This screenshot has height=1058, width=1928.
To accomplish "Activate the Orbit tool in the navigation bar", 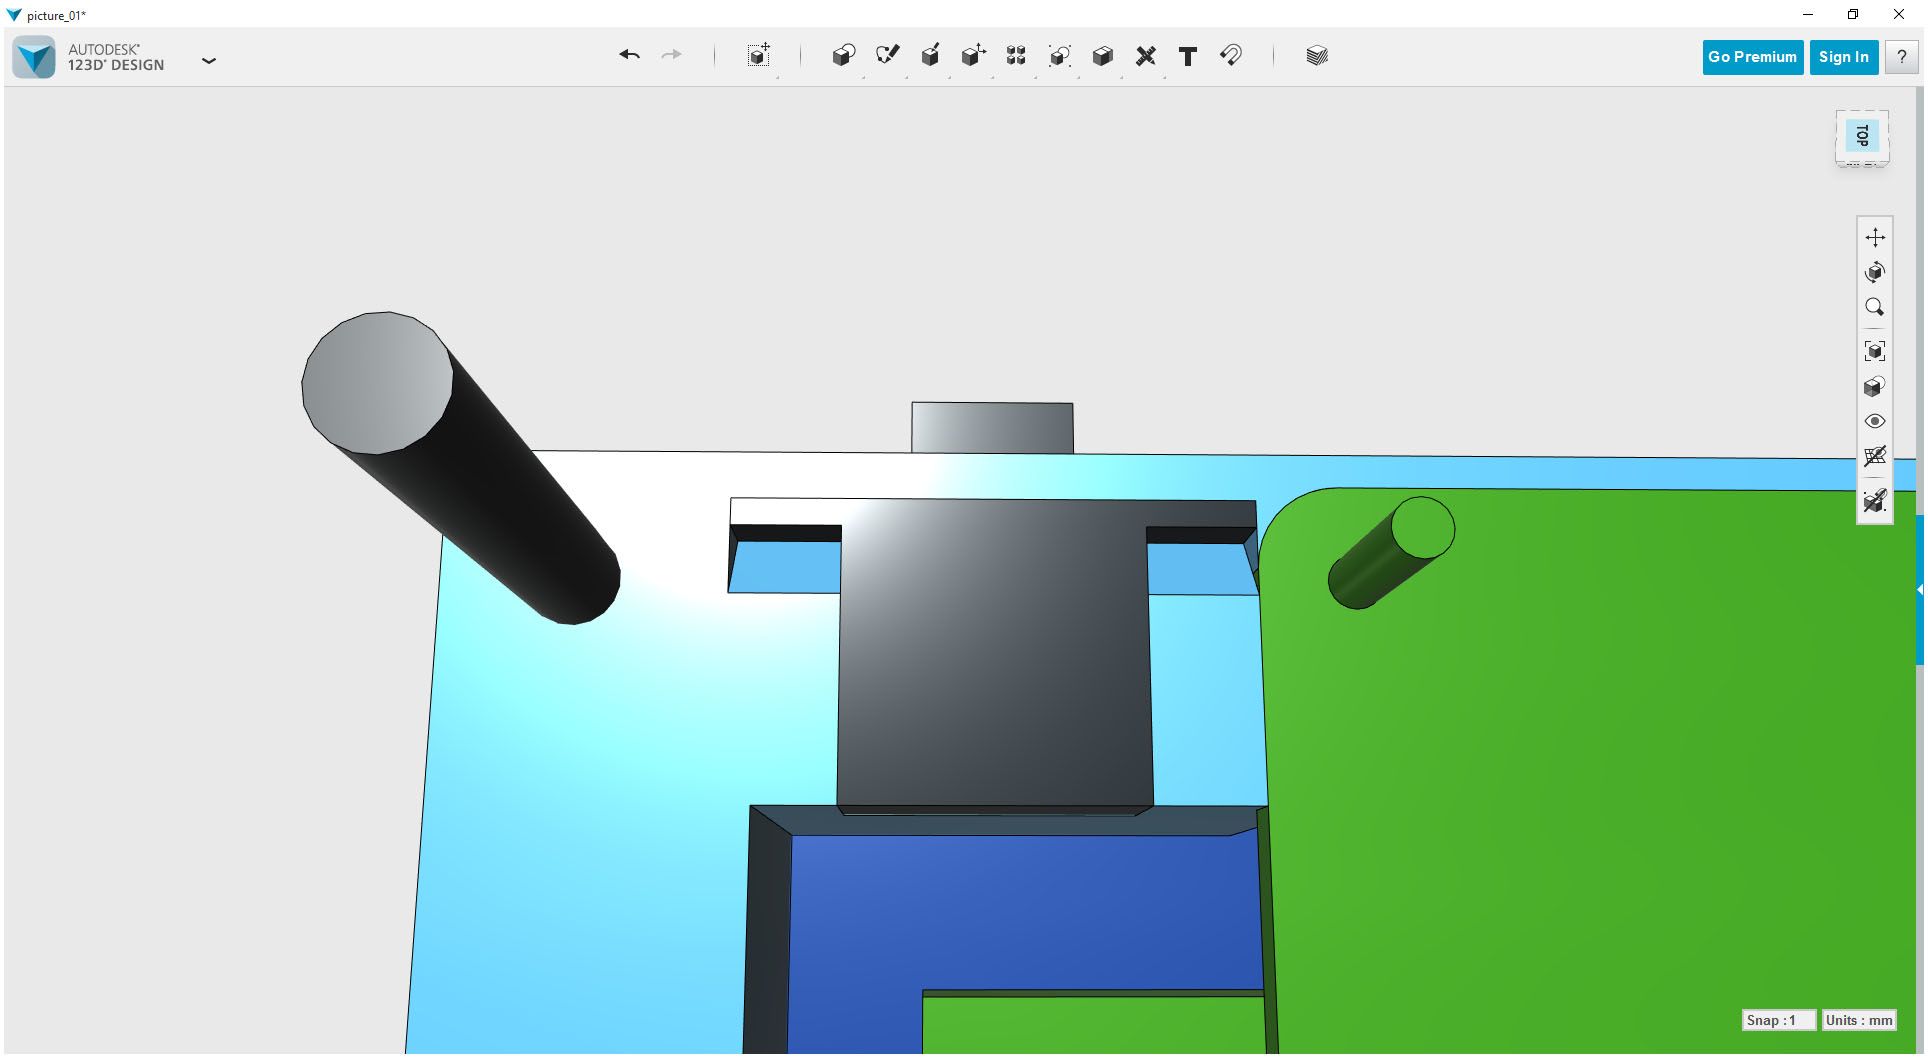I will tap(1876, 271).
